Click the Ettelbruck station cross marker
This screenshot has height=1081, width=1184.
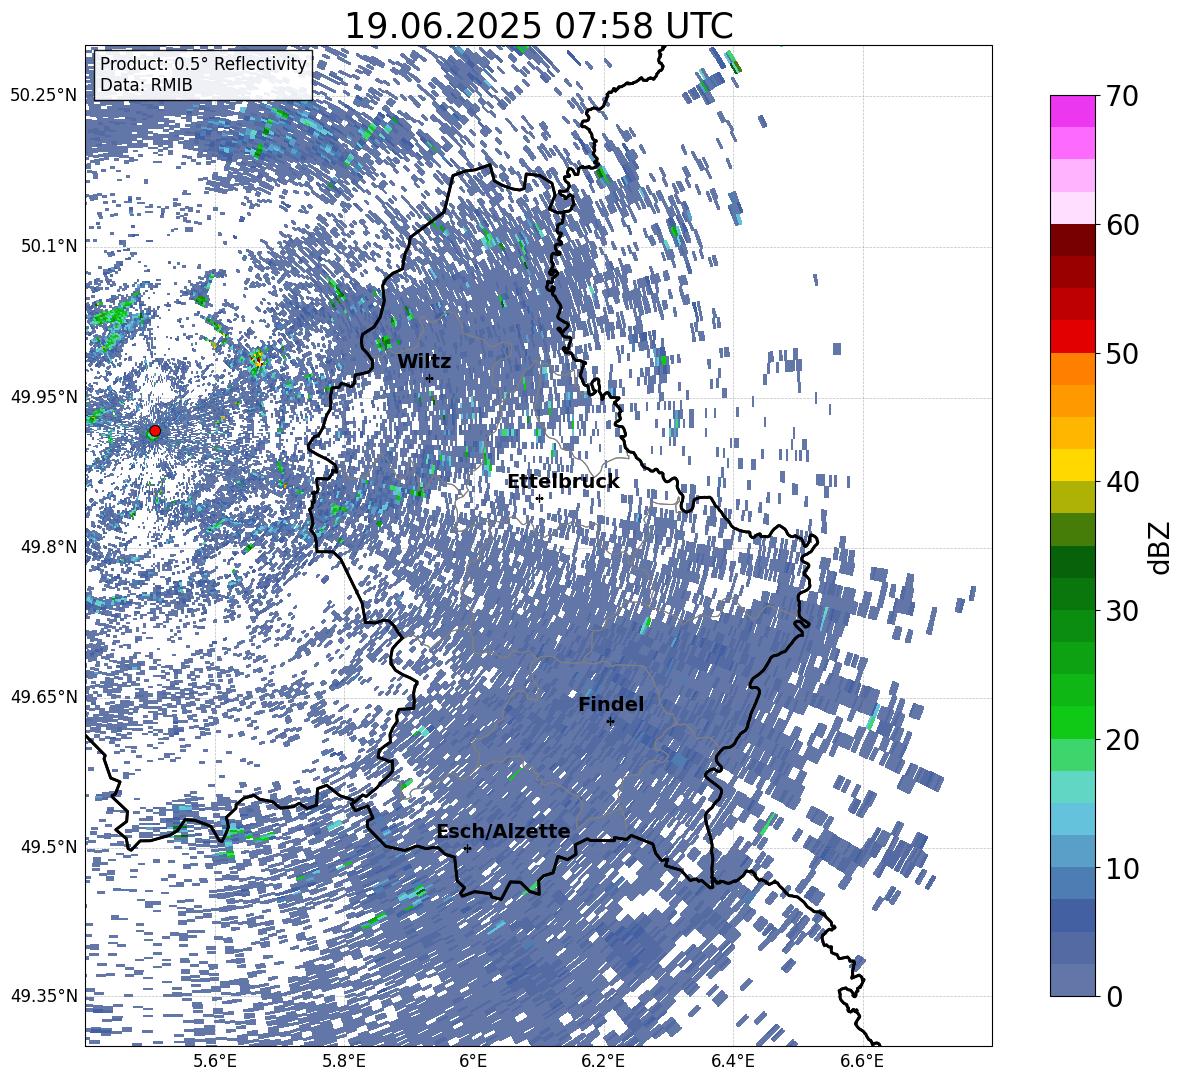539,498
